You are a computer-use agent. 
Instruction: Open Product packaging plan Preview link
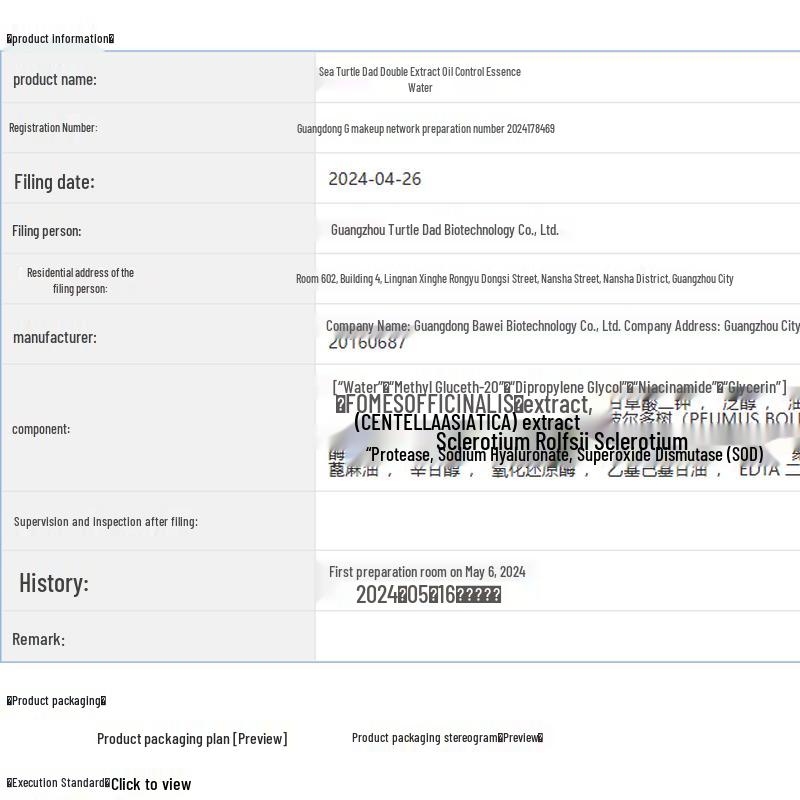pos(192,738)
